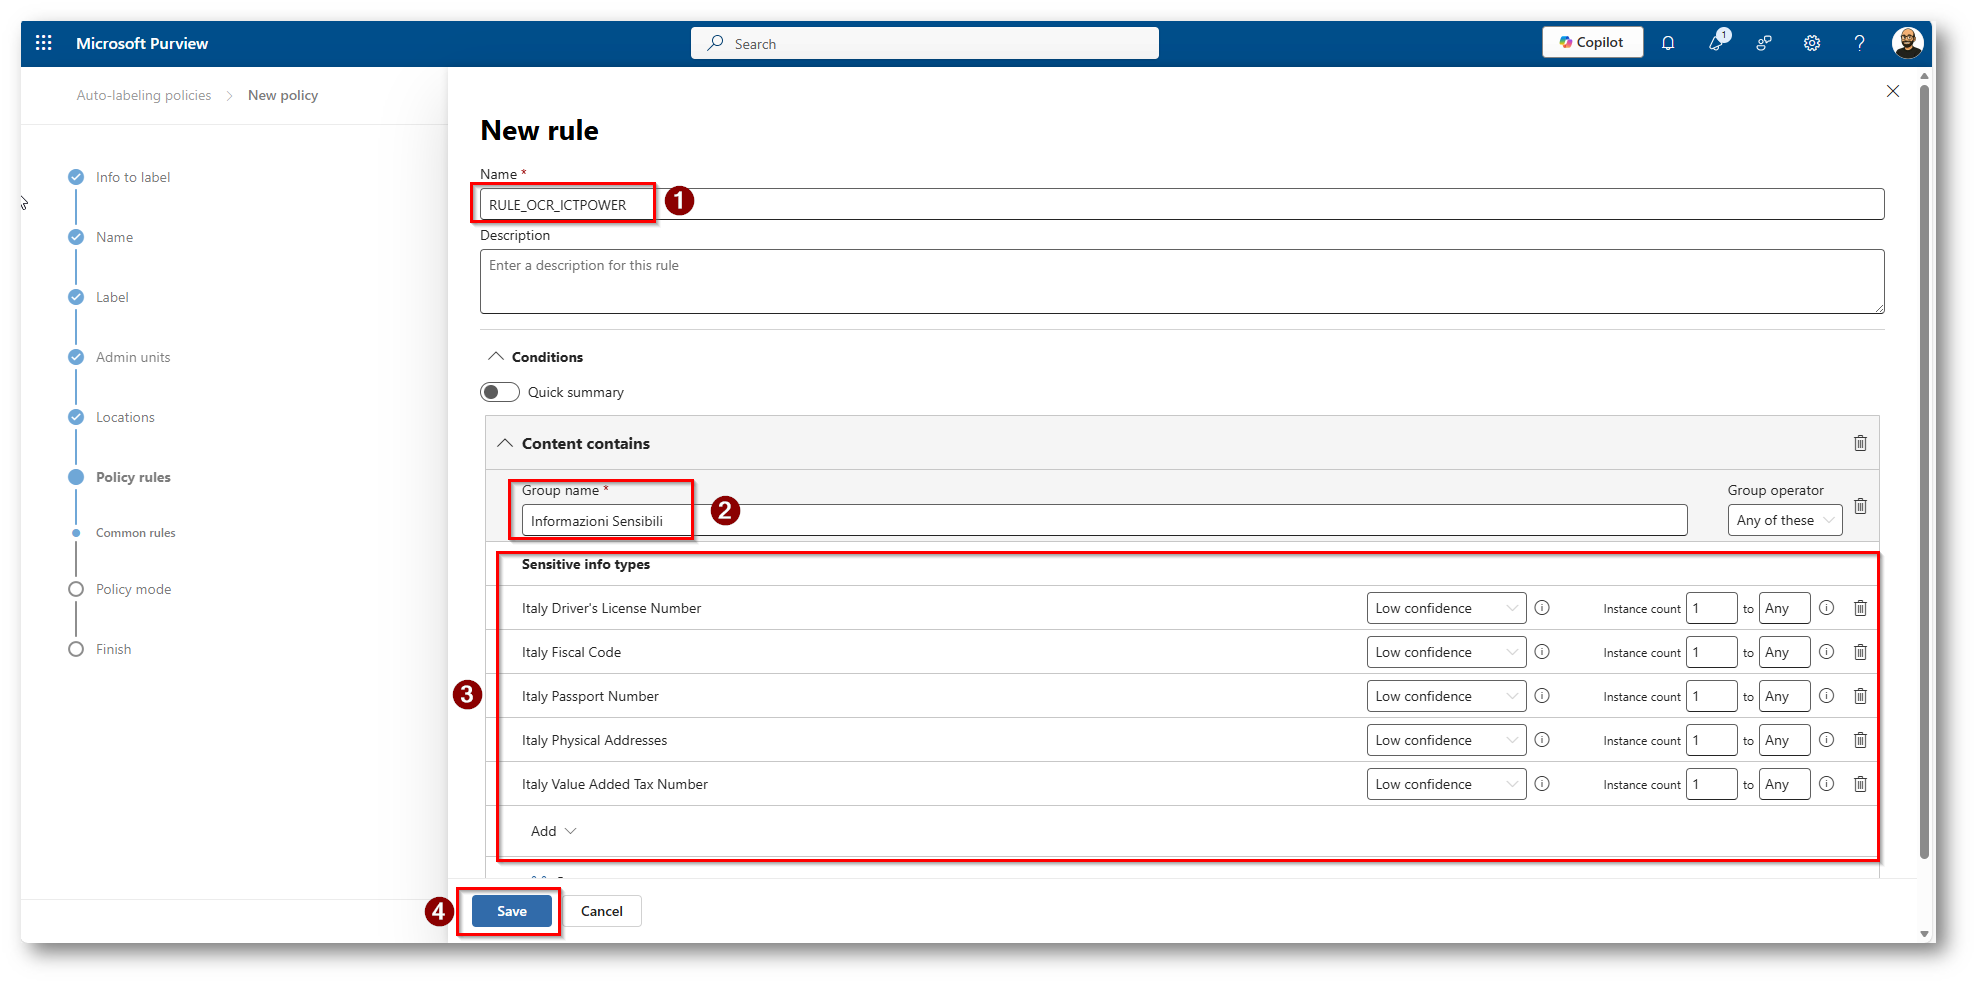Show instance count info for Italy Passport Number
Screen dimensions: 1978x985
[x=1826, y=696]
